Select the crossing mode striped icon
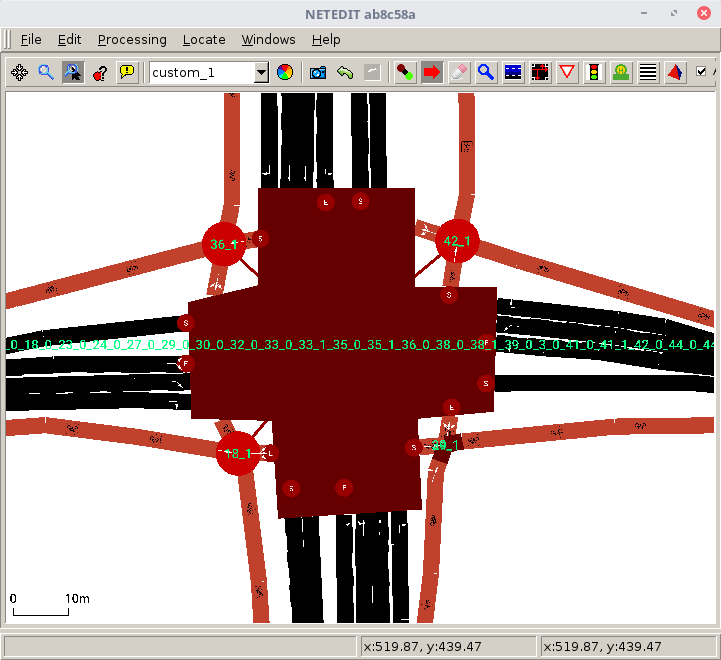The height and width of the screenshot is (660, 721). click(648, 72)
